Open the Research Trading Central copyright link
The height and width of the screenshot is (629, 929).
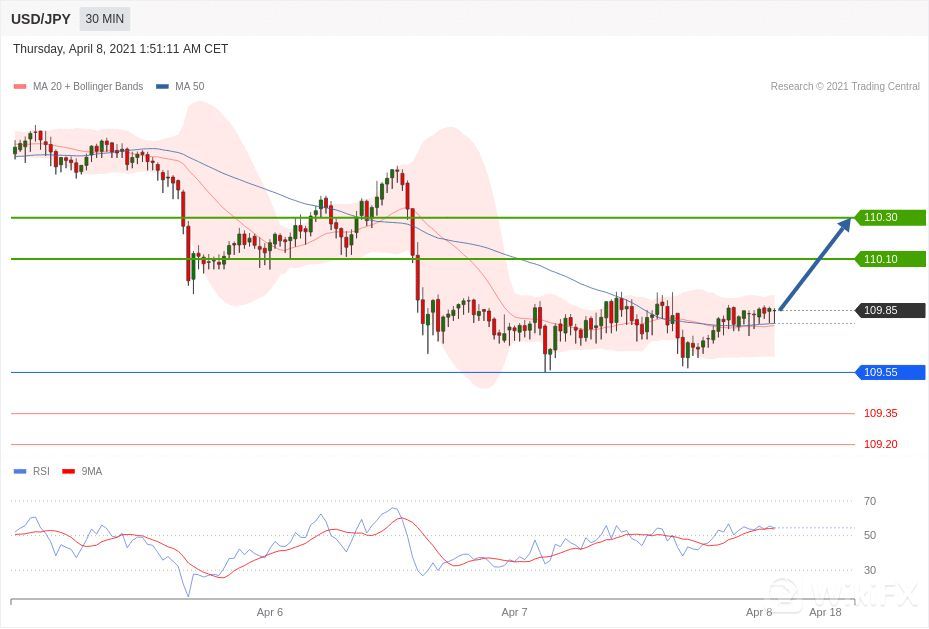844,87
